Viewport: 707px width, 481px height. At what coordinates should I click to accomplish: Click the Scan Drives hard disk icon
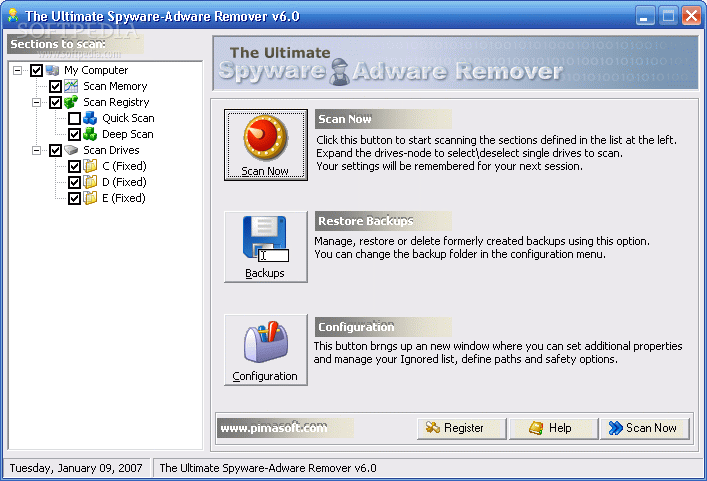pos(71,150)
